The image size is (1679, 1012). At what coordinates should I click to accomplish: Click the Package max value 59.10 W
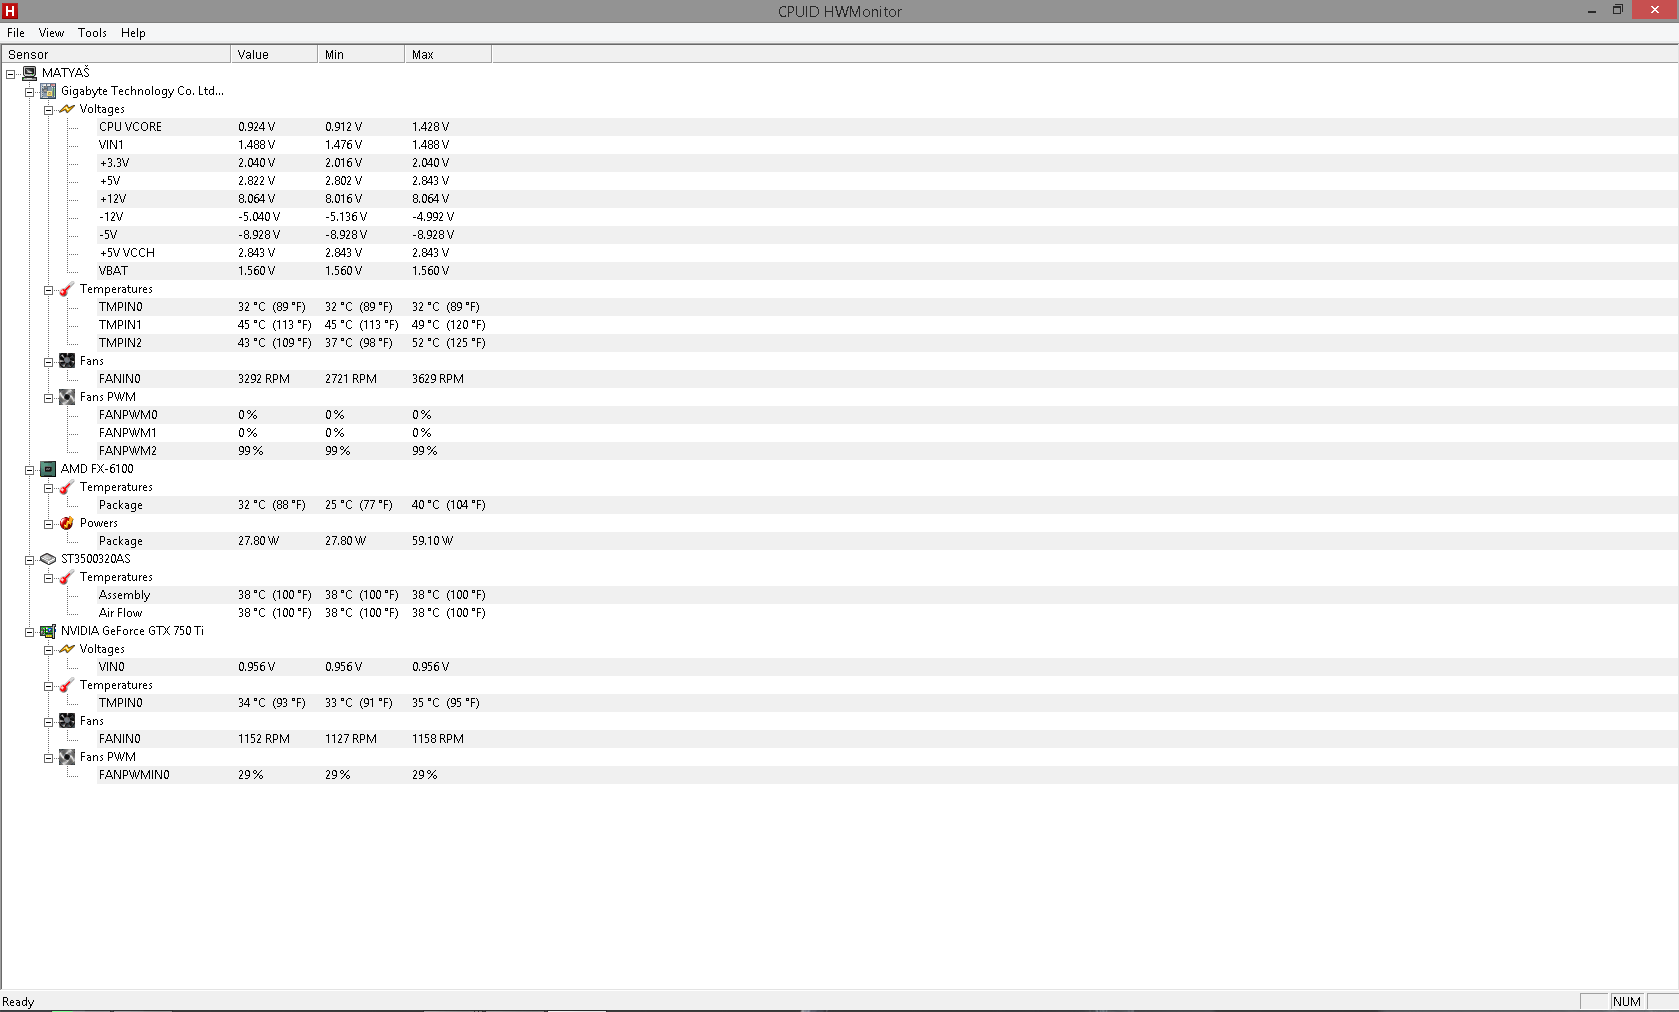[x=432, y=541]
